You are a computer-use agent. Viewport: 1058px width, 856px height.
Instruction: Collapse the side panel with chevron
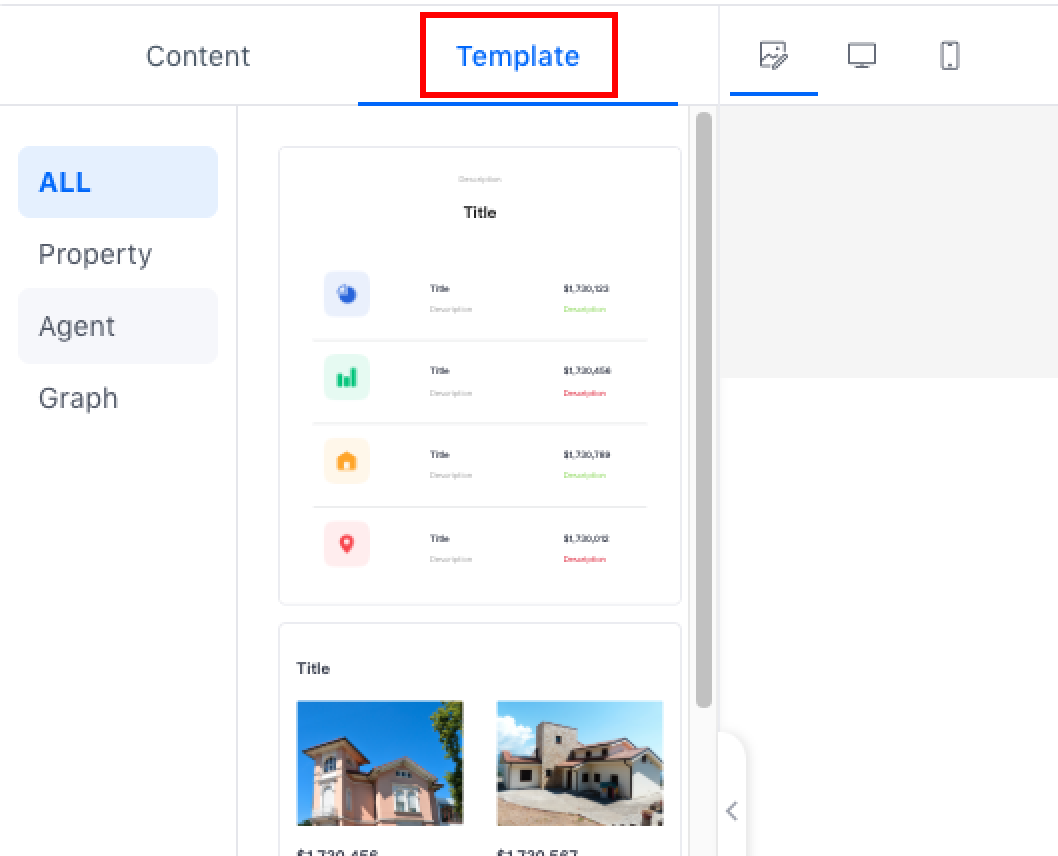point(731,810)
